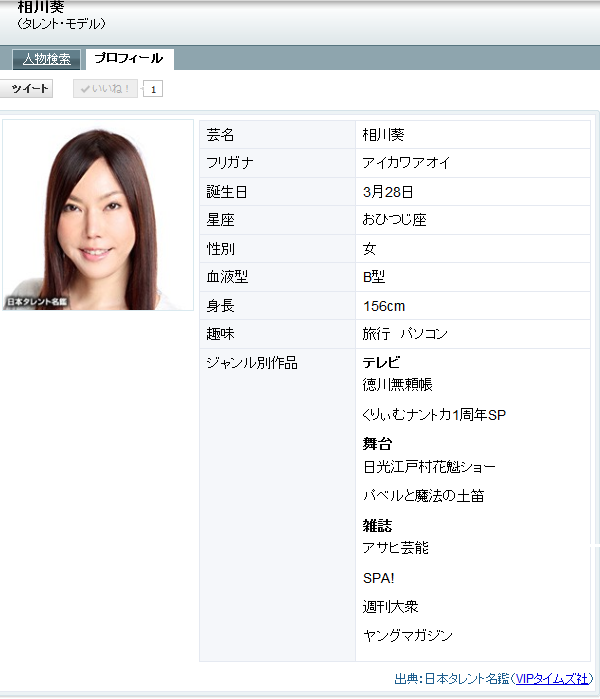600x699 pixels.
Task: Select the プロフィール tab
Action: click(129, 58)
